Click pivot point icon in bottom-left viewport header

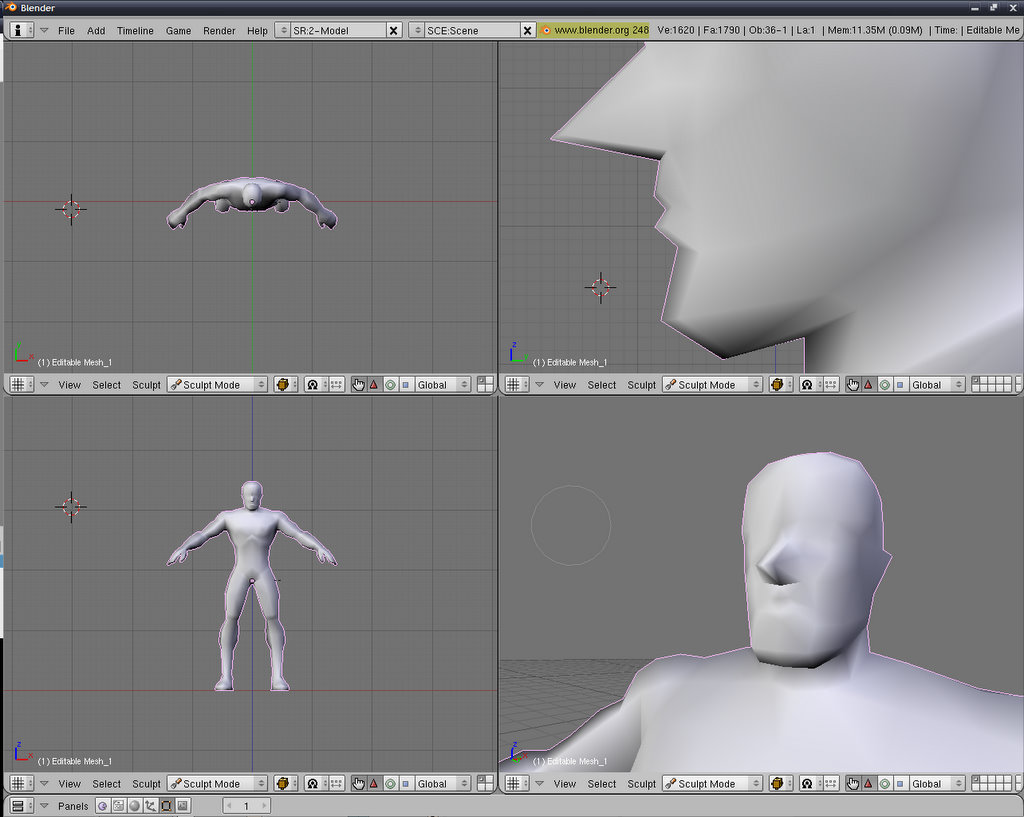point(312,784)
